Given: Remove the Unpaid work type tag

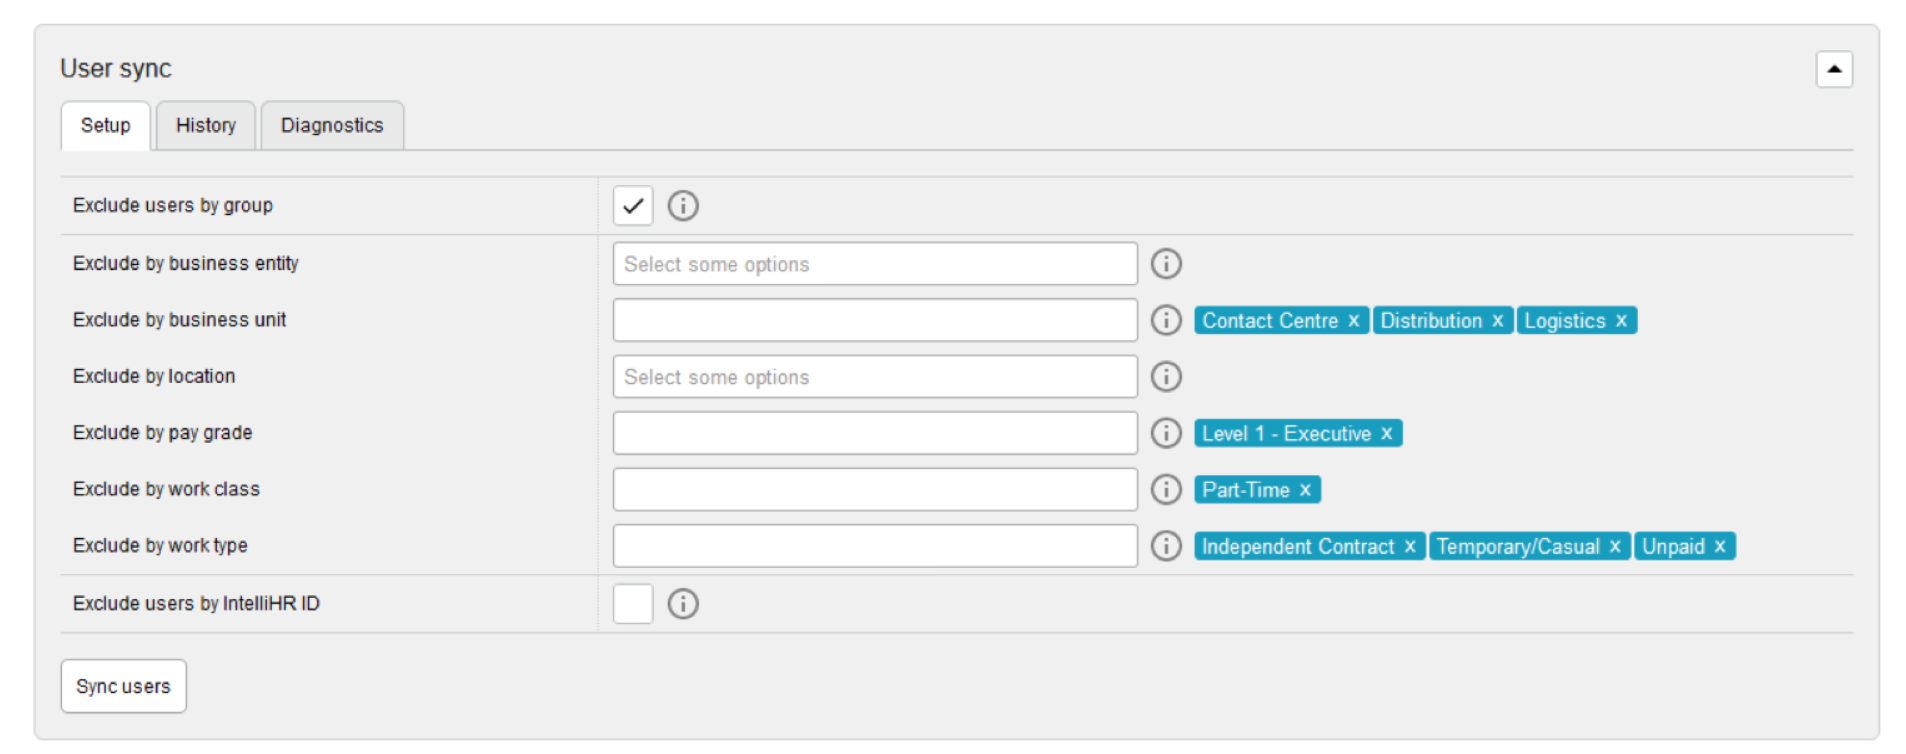Looking at the screenshot, I should click(1720, 547).
